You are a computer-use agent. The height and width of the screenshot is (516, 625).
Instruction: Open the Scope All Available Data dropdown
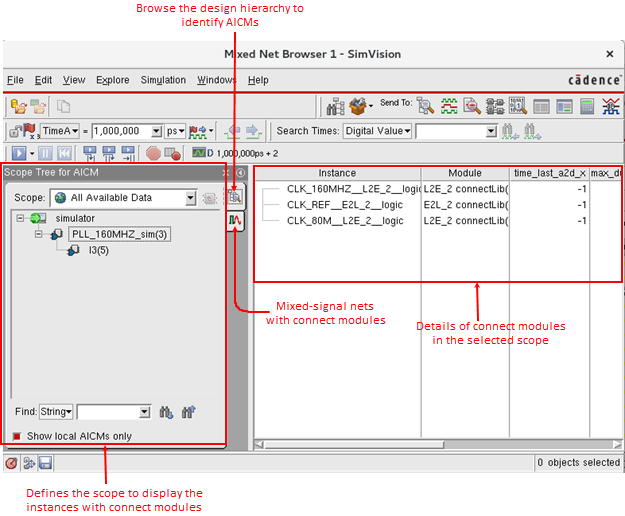(191, 198)
